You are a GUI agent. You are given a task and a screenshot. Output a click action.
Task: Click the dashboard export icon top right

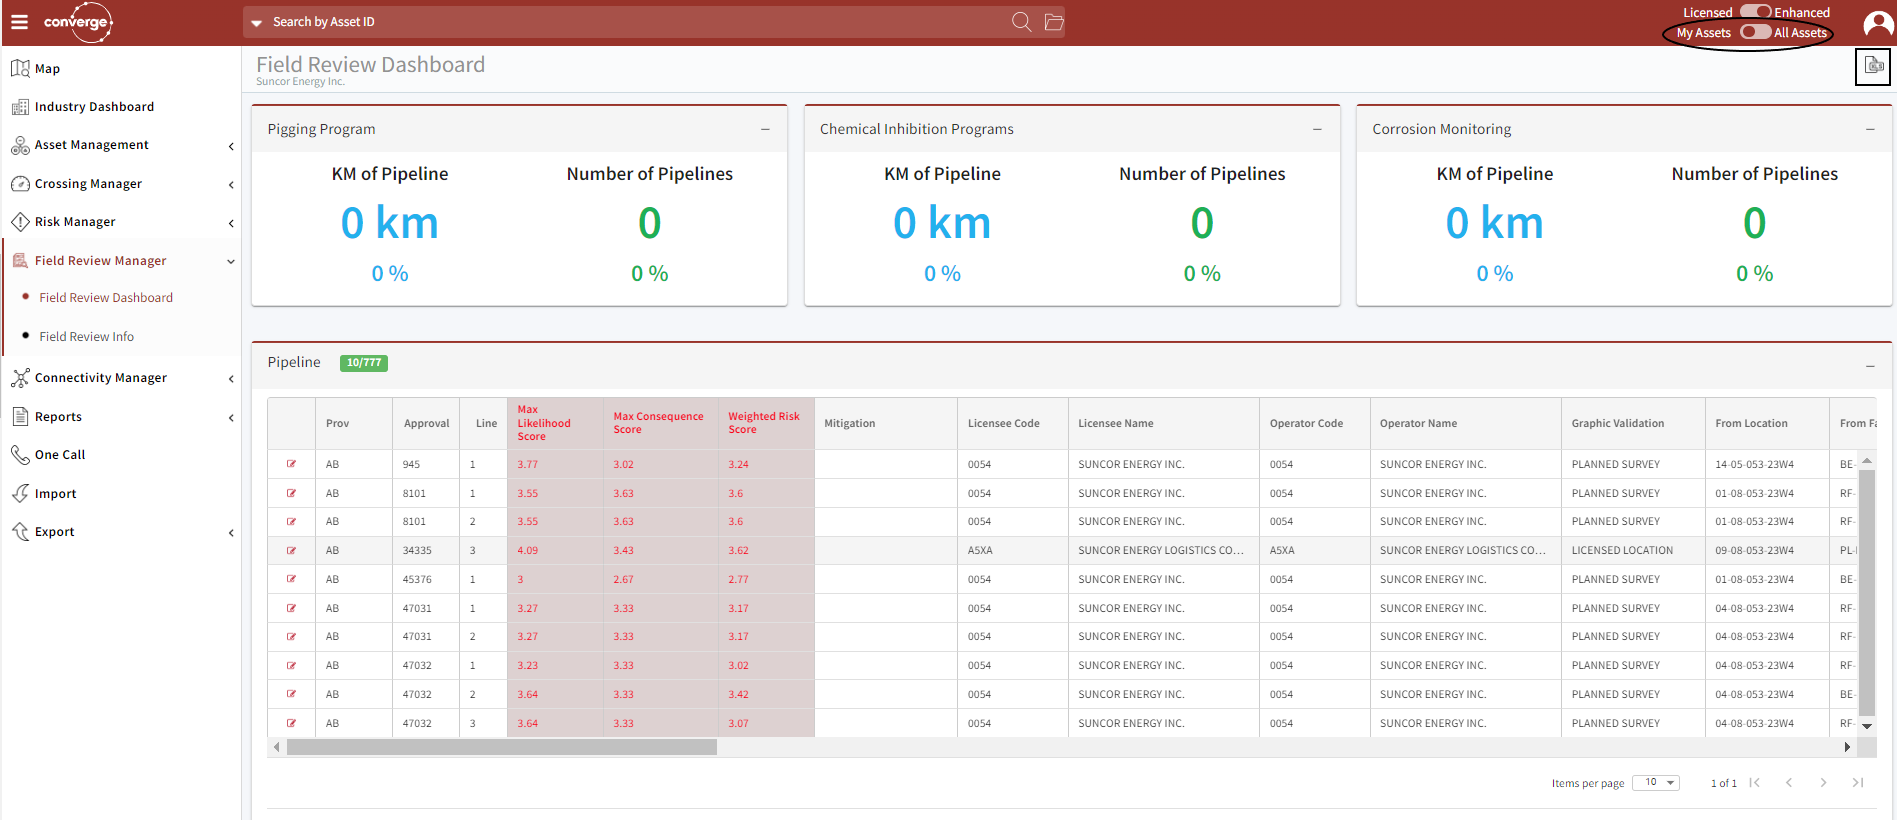pos(1873,67)
